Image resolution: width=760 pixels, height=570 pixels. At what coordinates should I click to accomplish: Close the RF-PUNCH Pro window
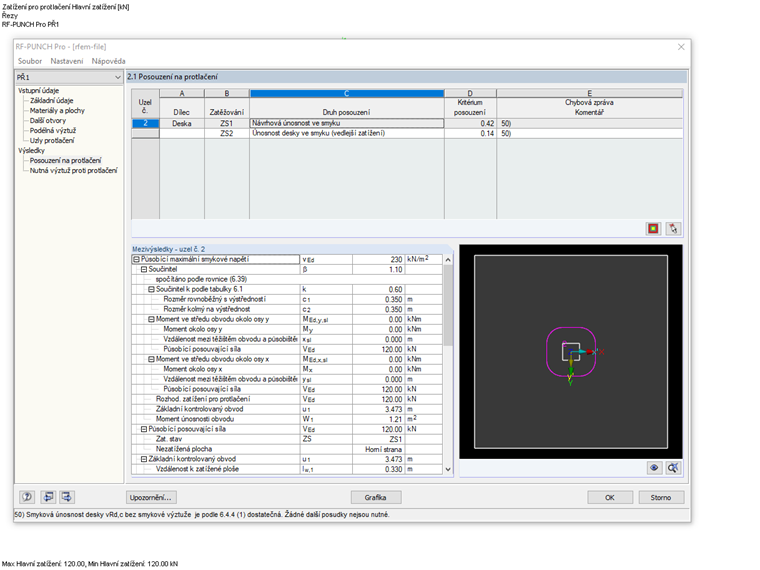[x=681, y=47]
